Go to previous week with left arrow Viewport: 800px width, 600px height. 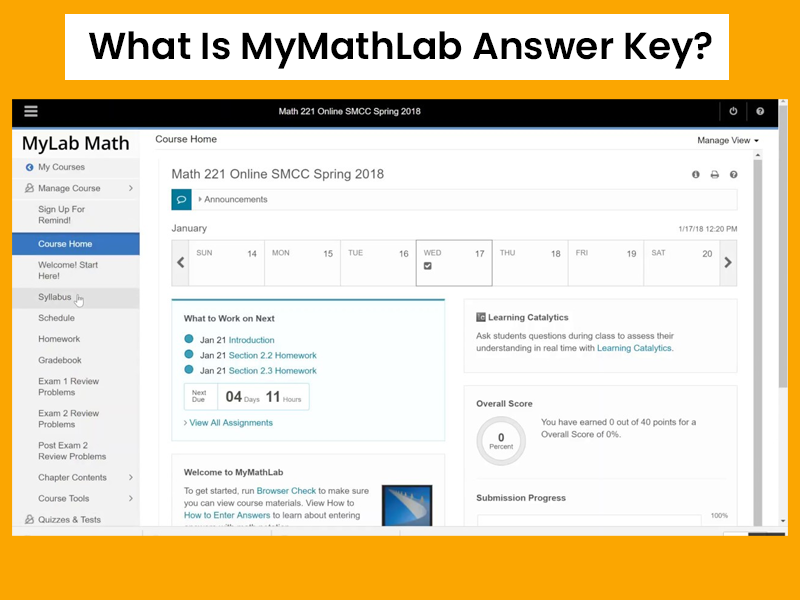click(x=181, y=263)
